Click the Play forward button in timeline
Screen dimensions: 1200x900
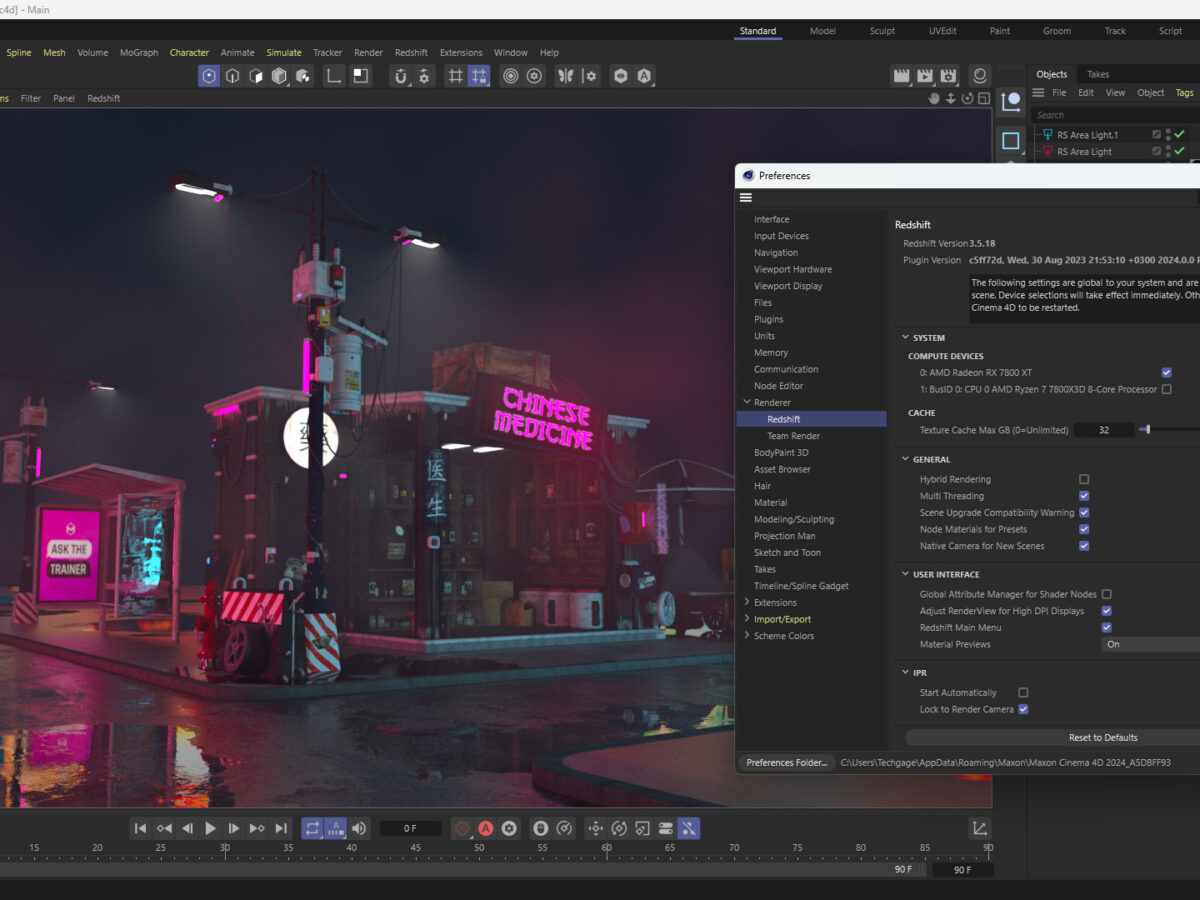210,828
